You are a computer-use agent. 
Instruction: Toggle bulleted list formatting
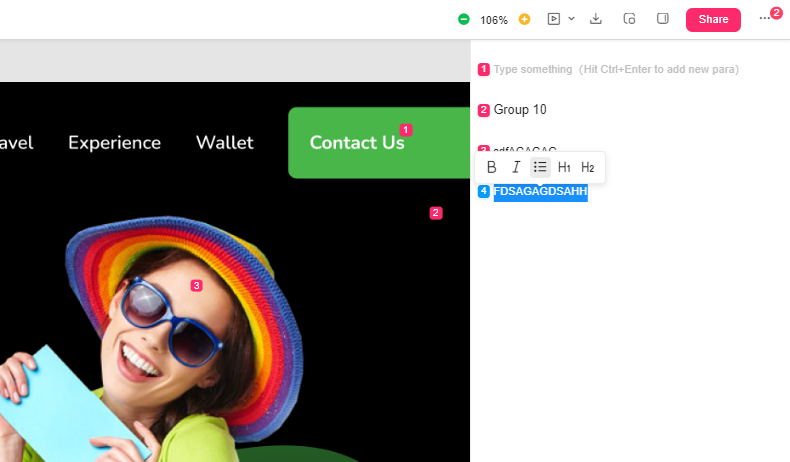click(540, 167)
